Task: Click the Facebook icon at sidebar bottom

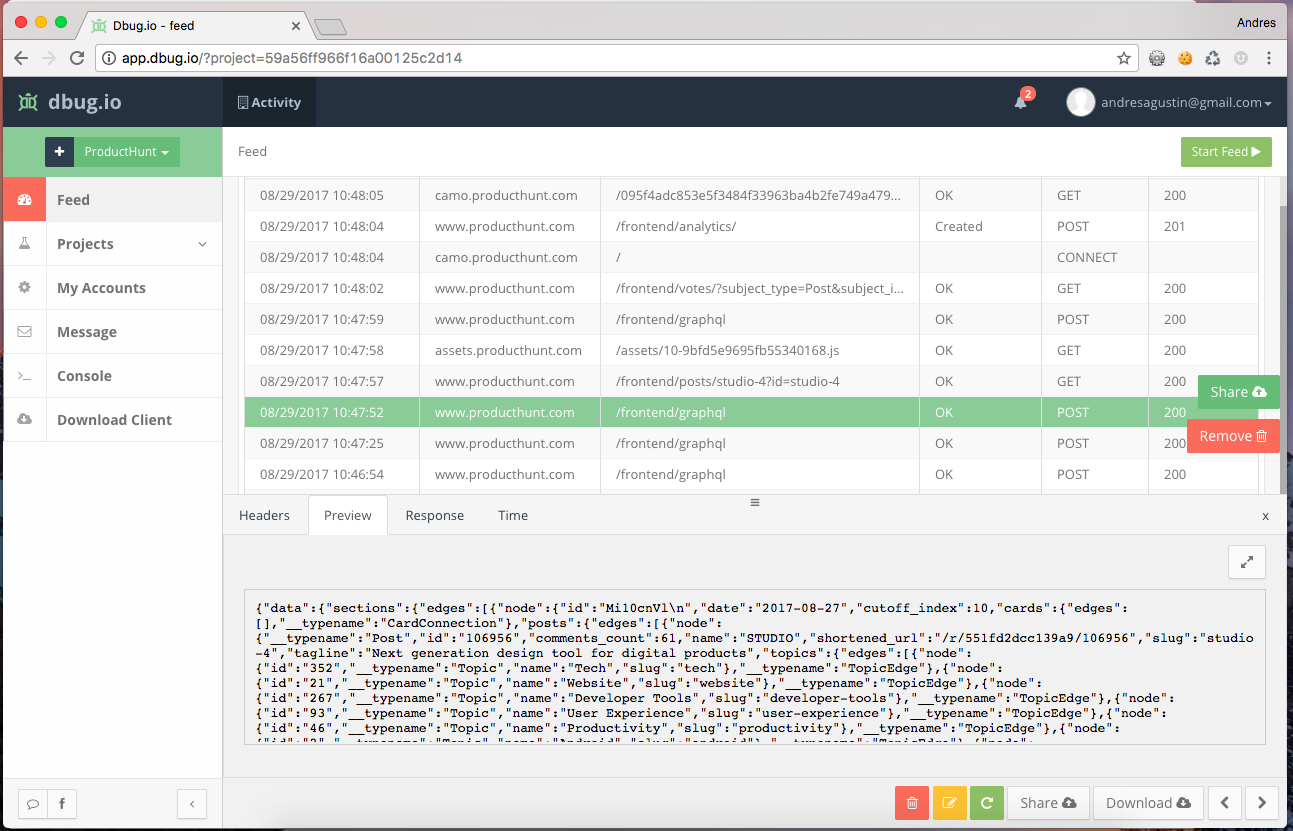Action: (61, 803)
